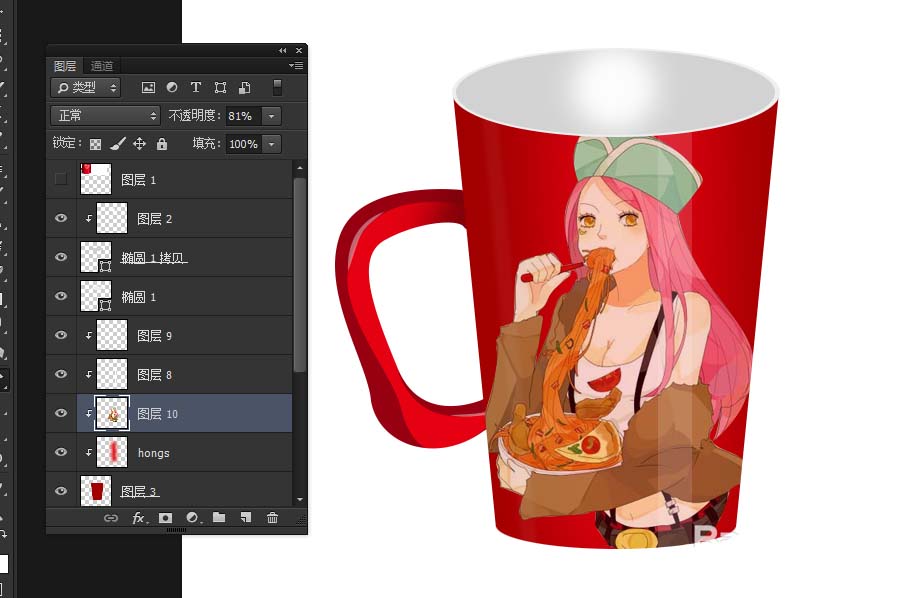
Task: Open the Layers panel flyout menu
Action: [x=296, y=66]
